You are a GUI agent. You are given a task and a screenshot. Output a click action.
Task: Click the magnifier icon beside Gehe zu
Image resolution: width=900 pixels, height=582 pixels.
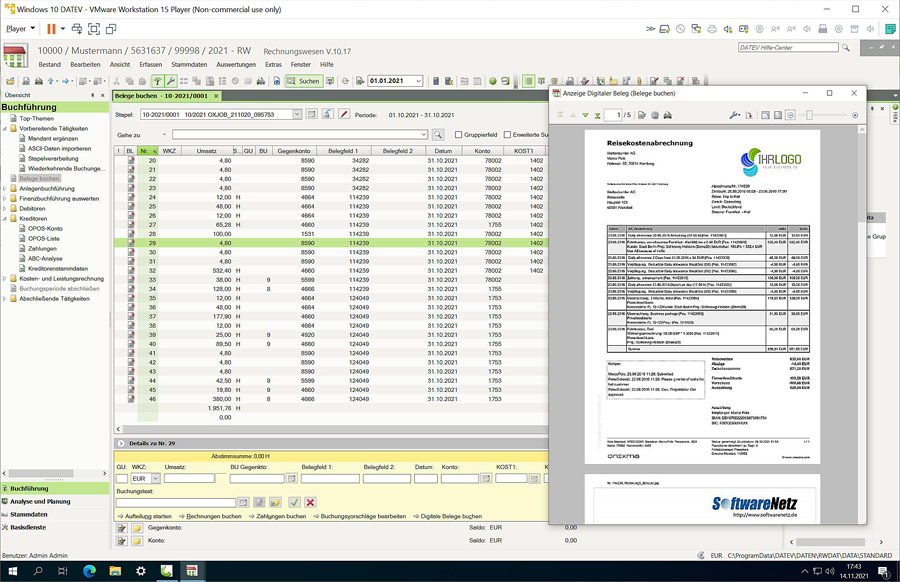tap(438, 134)
